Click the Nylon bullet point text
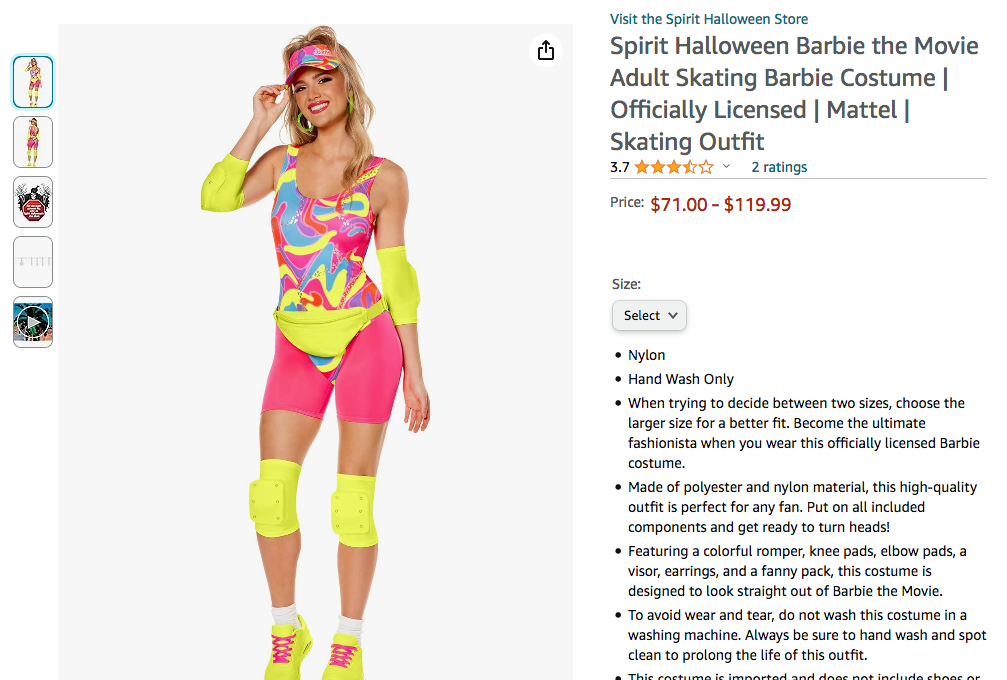Viewport: 1007px width, 680px height. pos(646,355)
